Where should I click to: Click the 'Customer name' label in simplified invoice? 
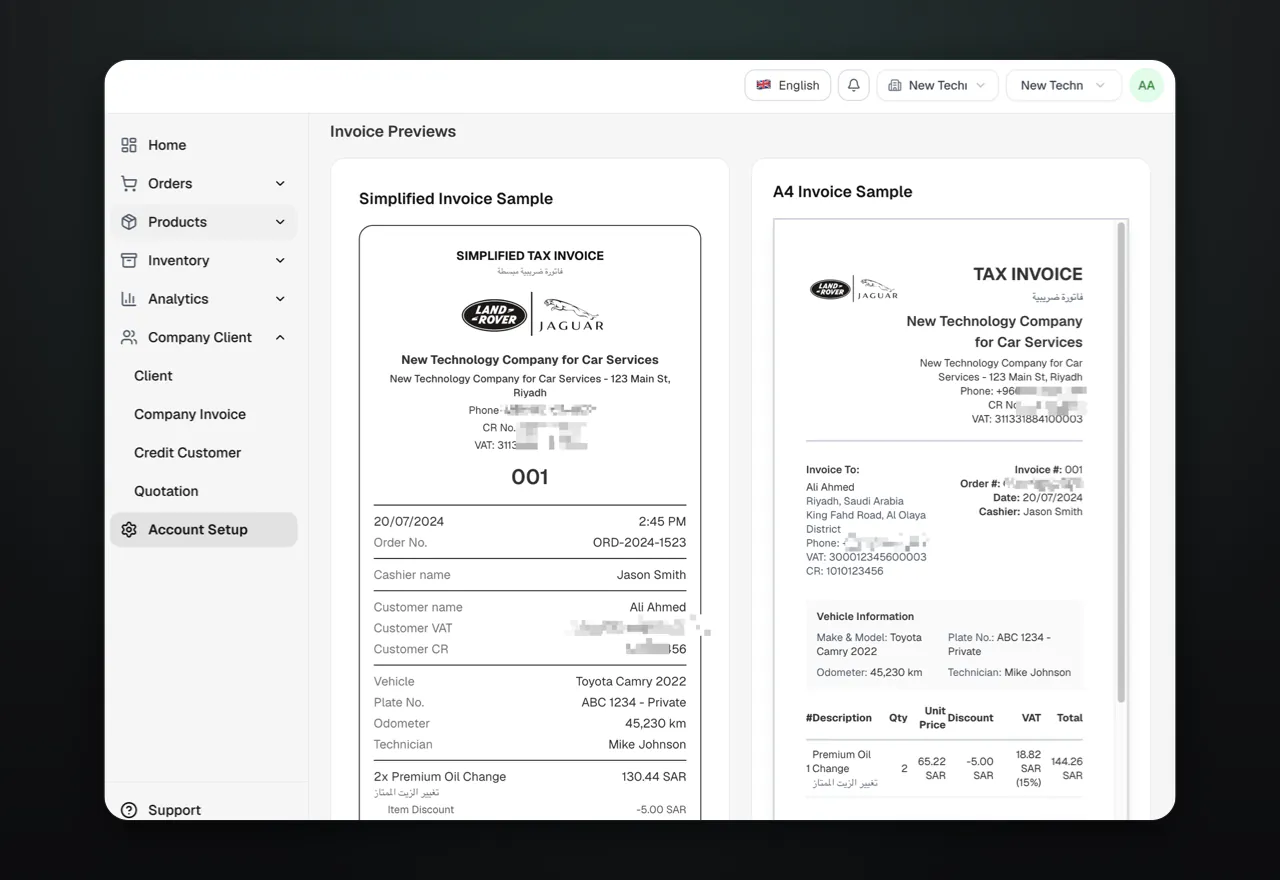pyautogui.click(x=418, y=608)
